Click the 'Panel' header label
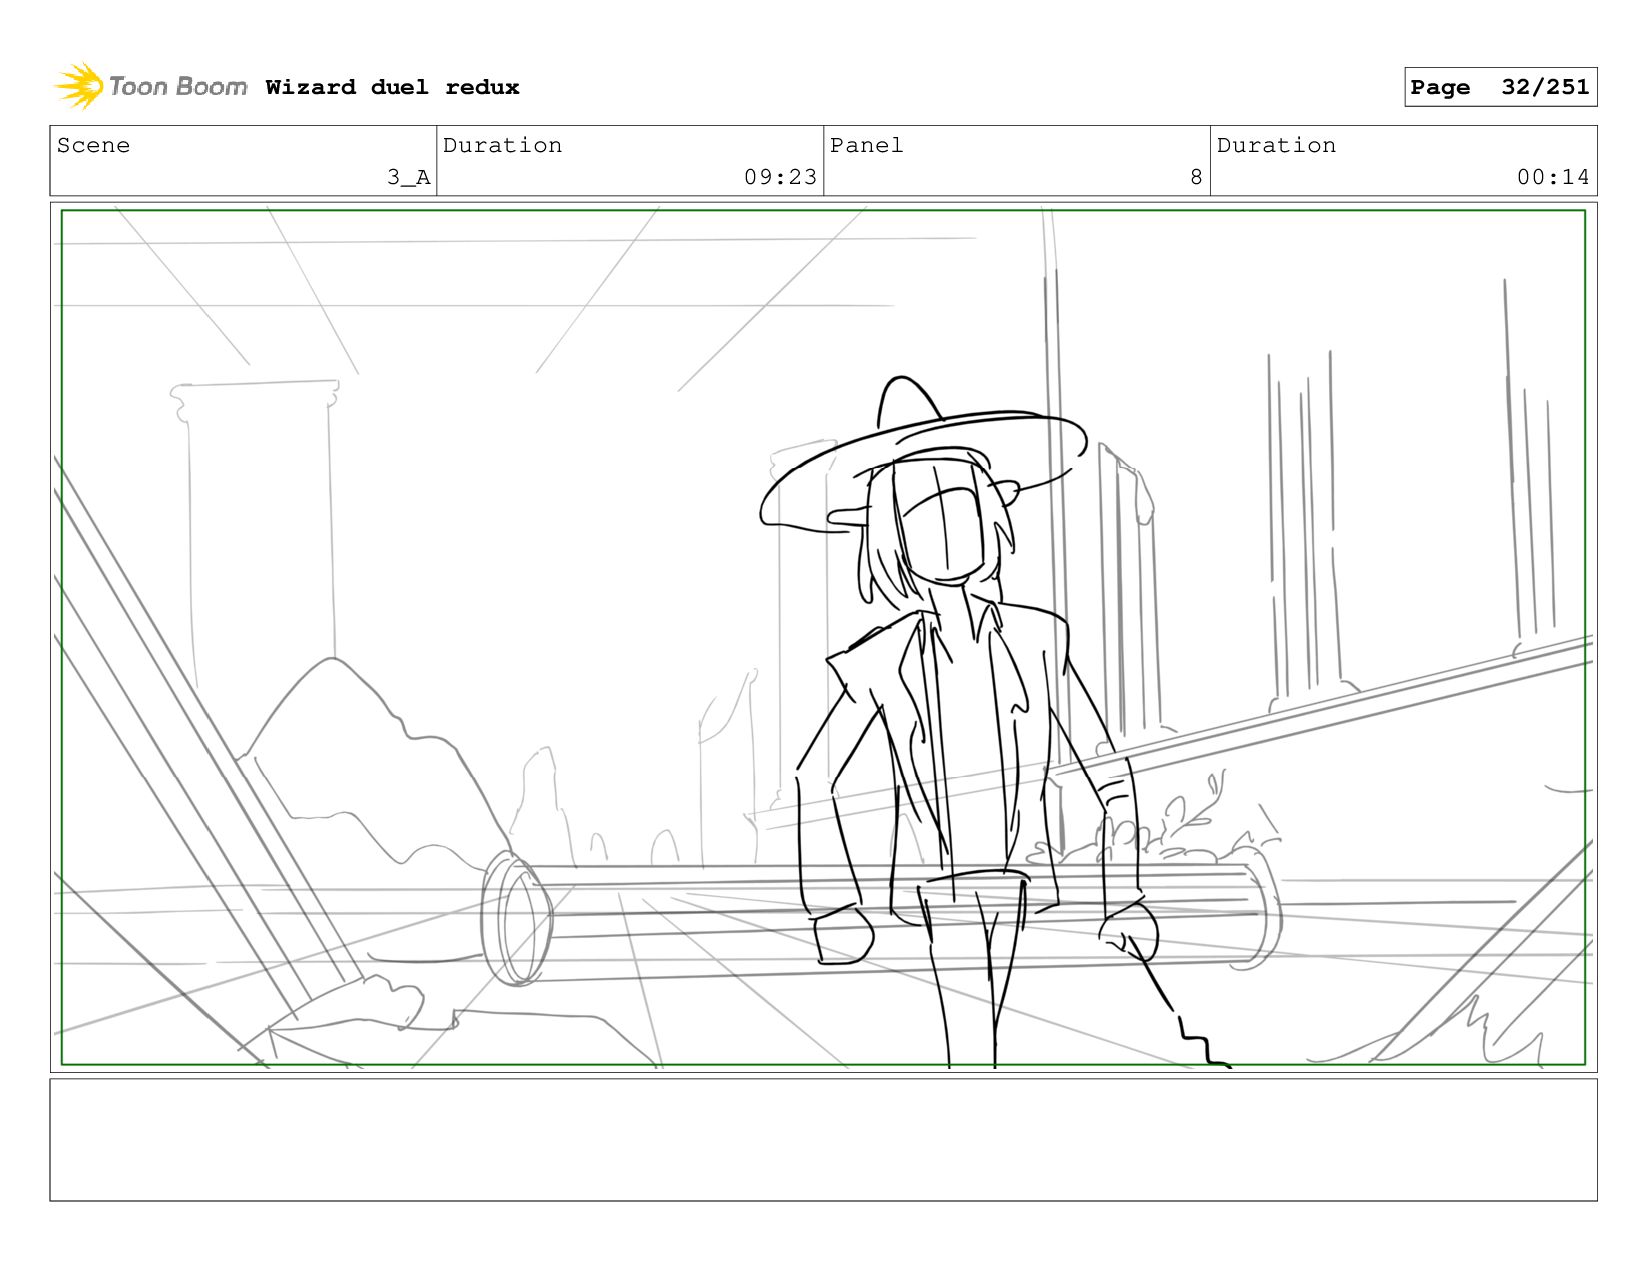 (x=866, y=145)
